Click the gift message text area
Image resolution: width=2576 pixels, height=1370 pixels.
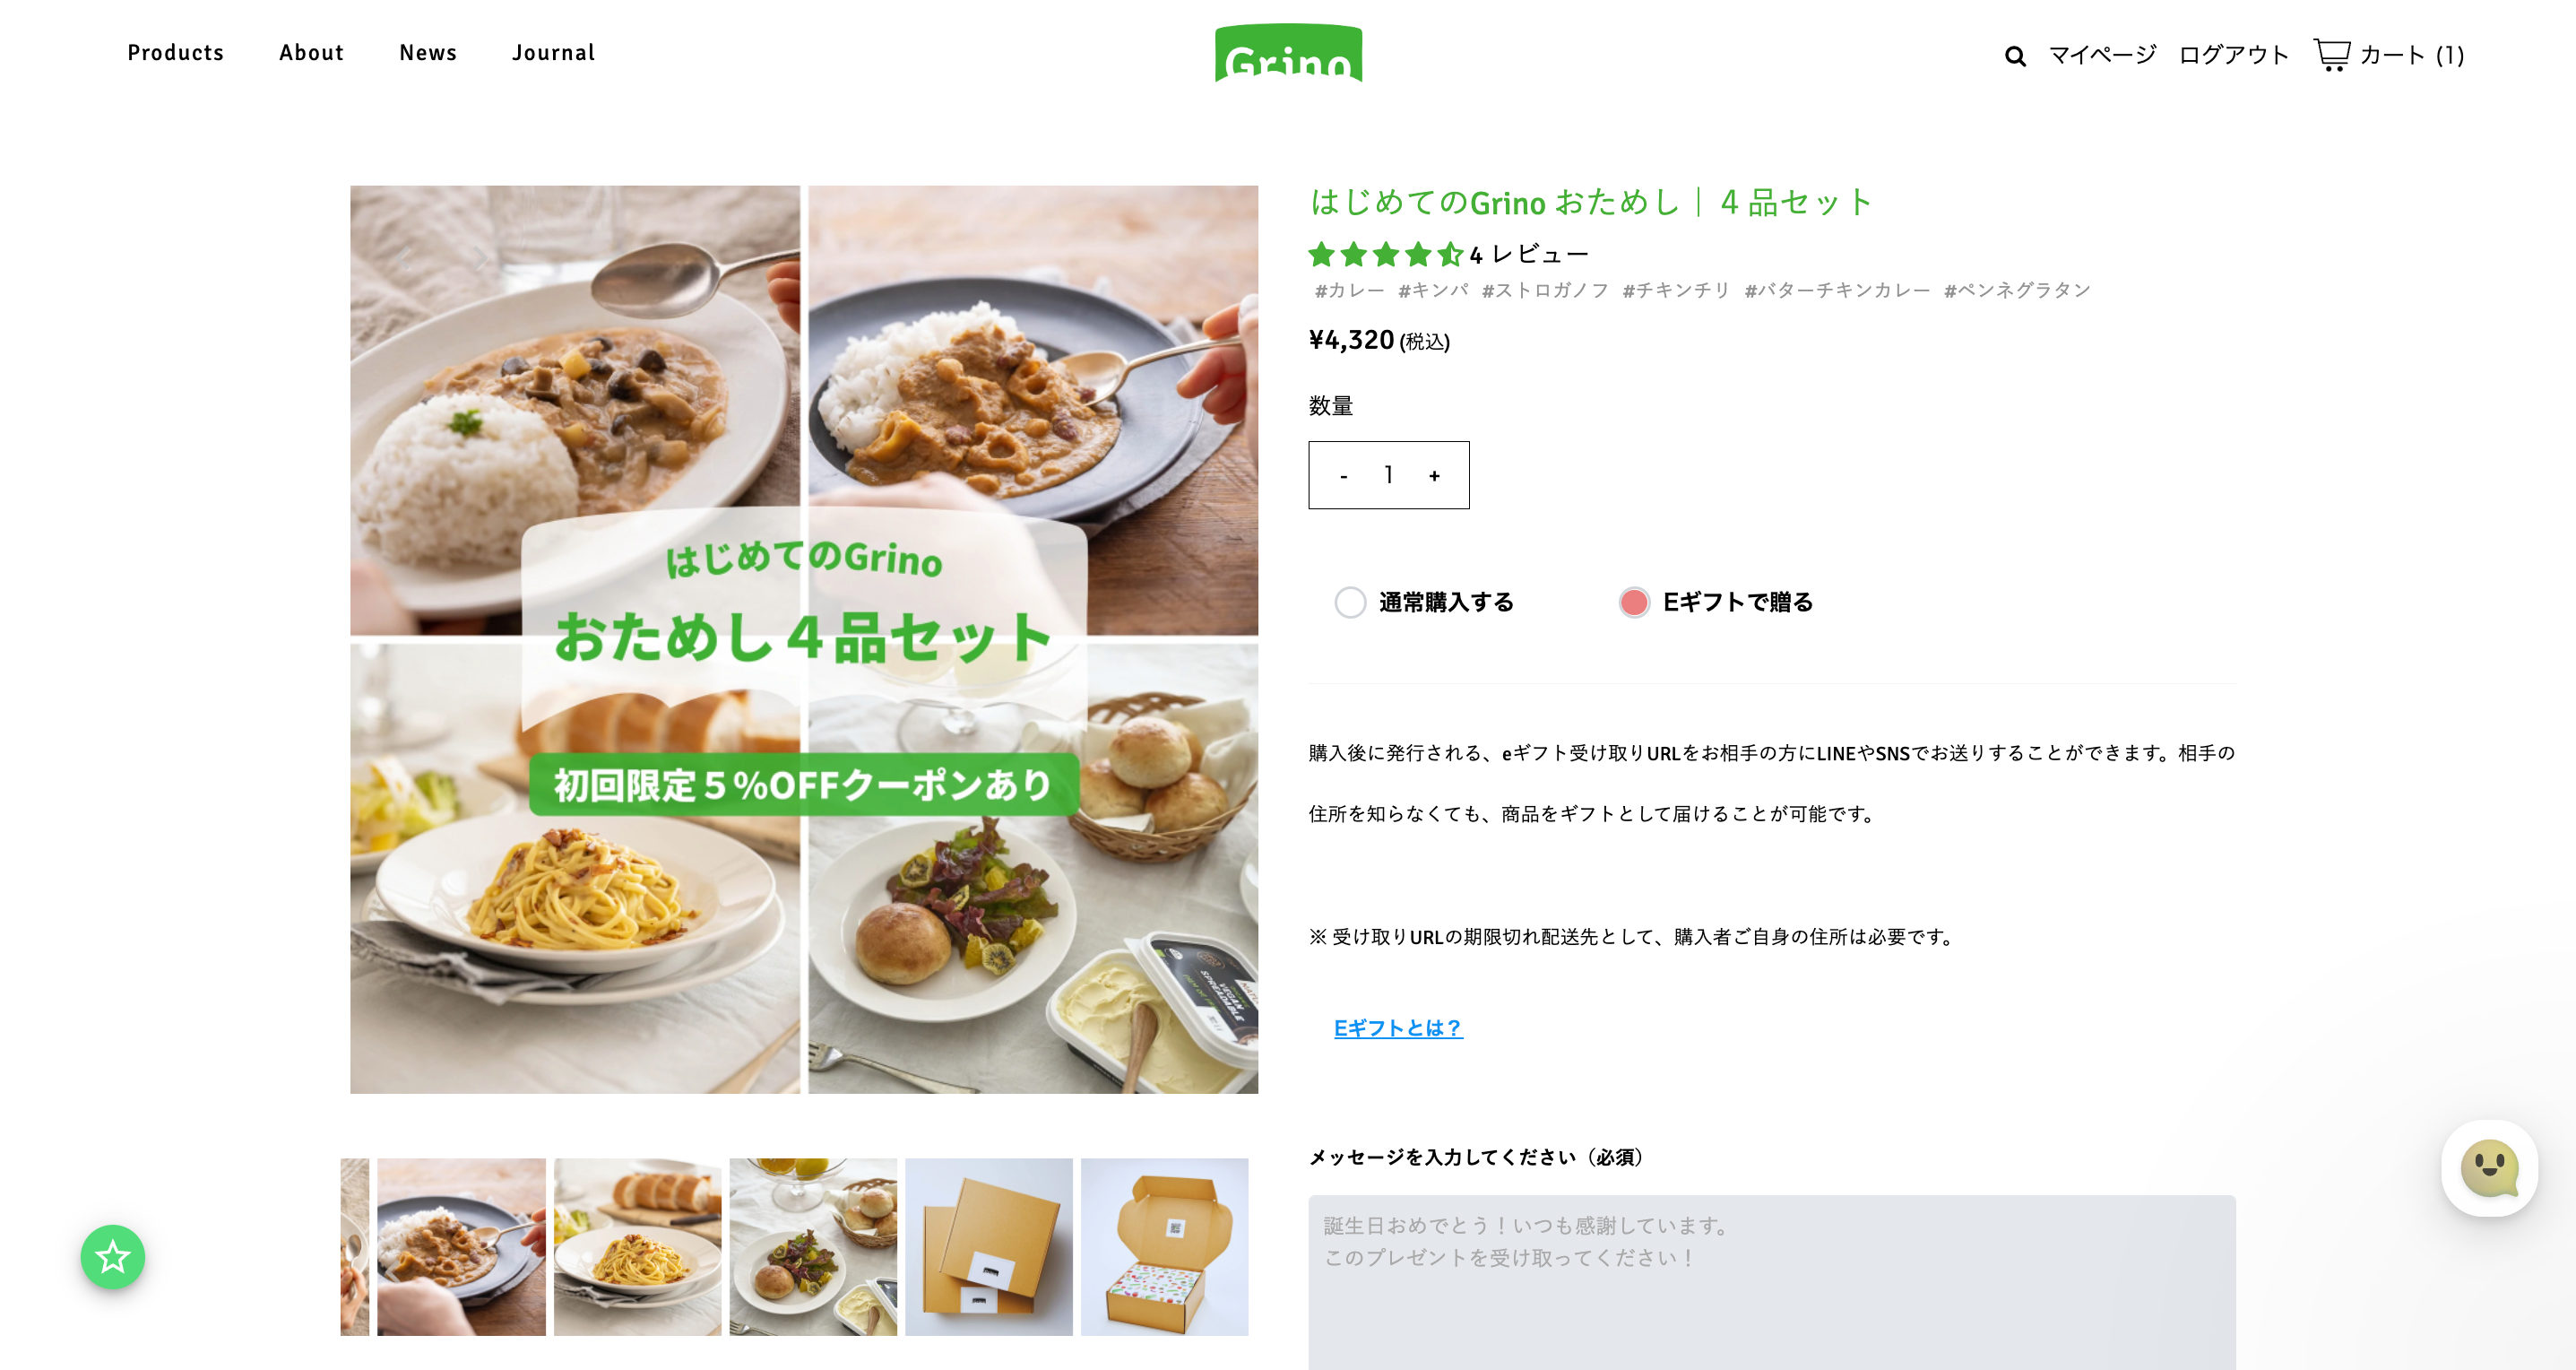(x=1771, y=1281)
